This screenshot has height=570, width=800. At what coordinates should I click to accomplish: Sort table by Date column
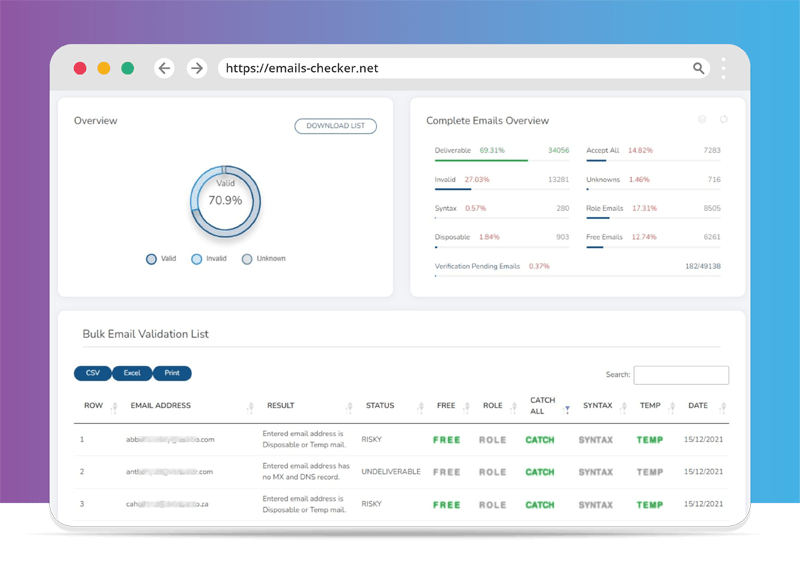(723, 407)
